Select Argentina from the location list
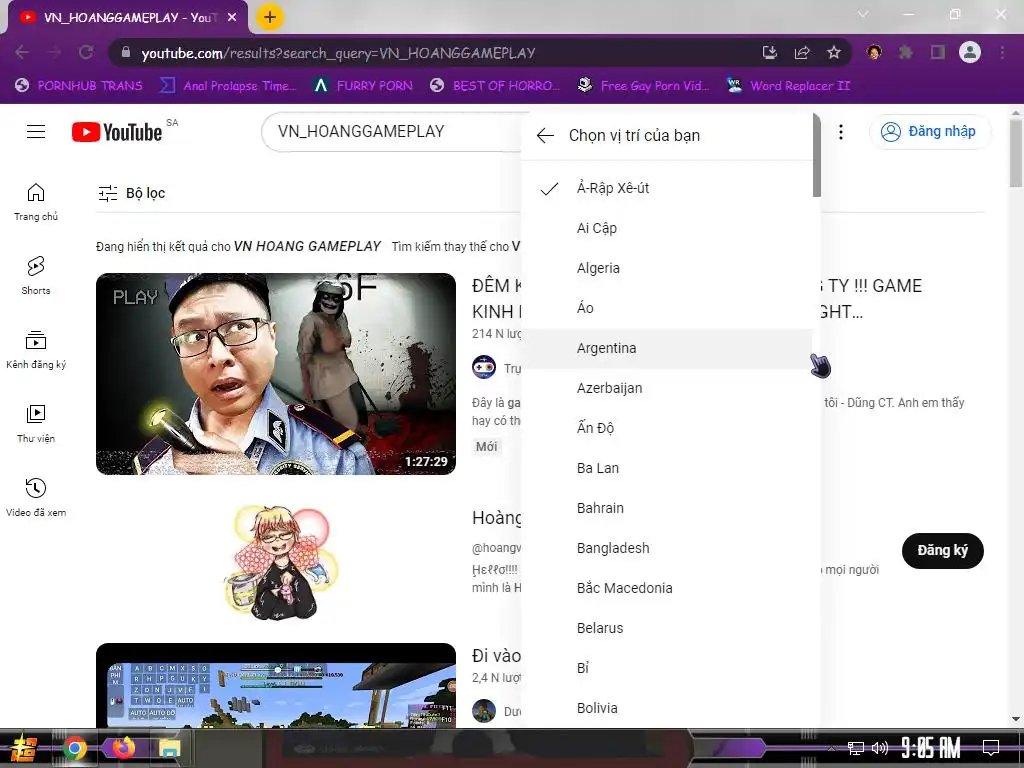 pyautogui.click(x=667, y=348)
